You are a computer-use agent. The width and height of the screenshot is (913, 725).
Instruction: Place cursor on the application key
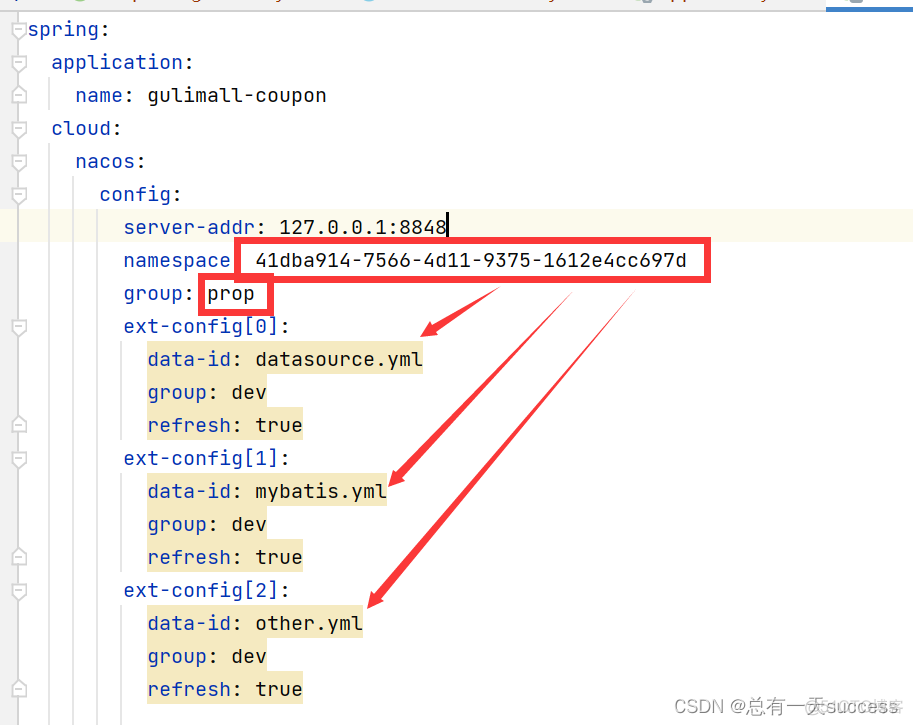(117, 62)
